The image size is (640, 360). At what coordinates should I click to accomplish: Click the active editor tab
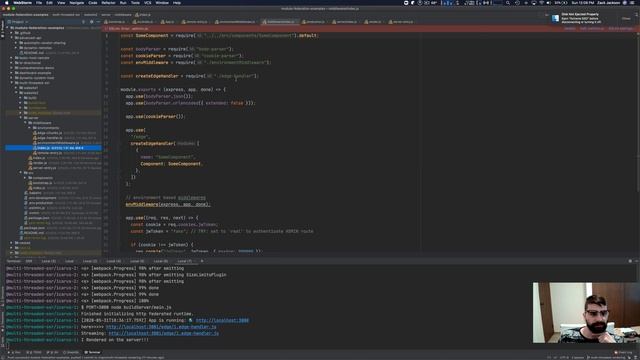tap(280, 22)
